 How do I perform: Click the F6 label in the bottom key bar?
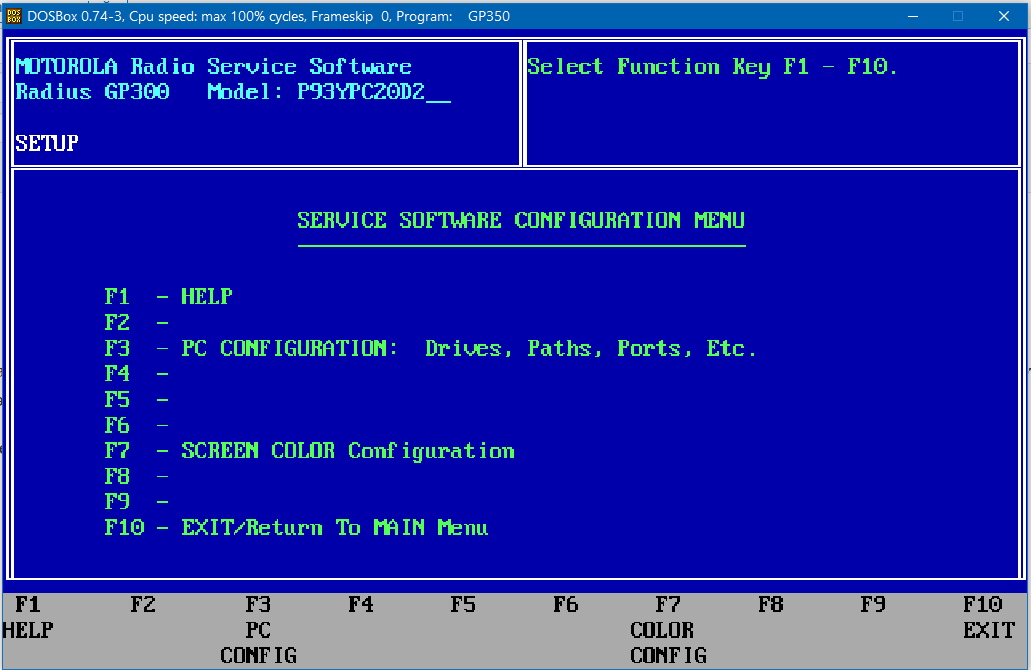coord(566,604)
